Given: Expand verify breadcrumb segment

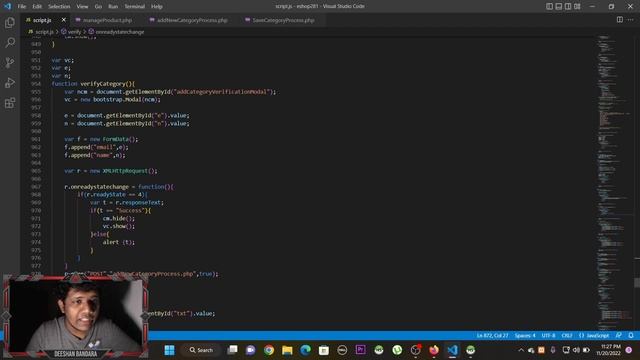Looking at the screenshot, I should [x=74, y=31].
